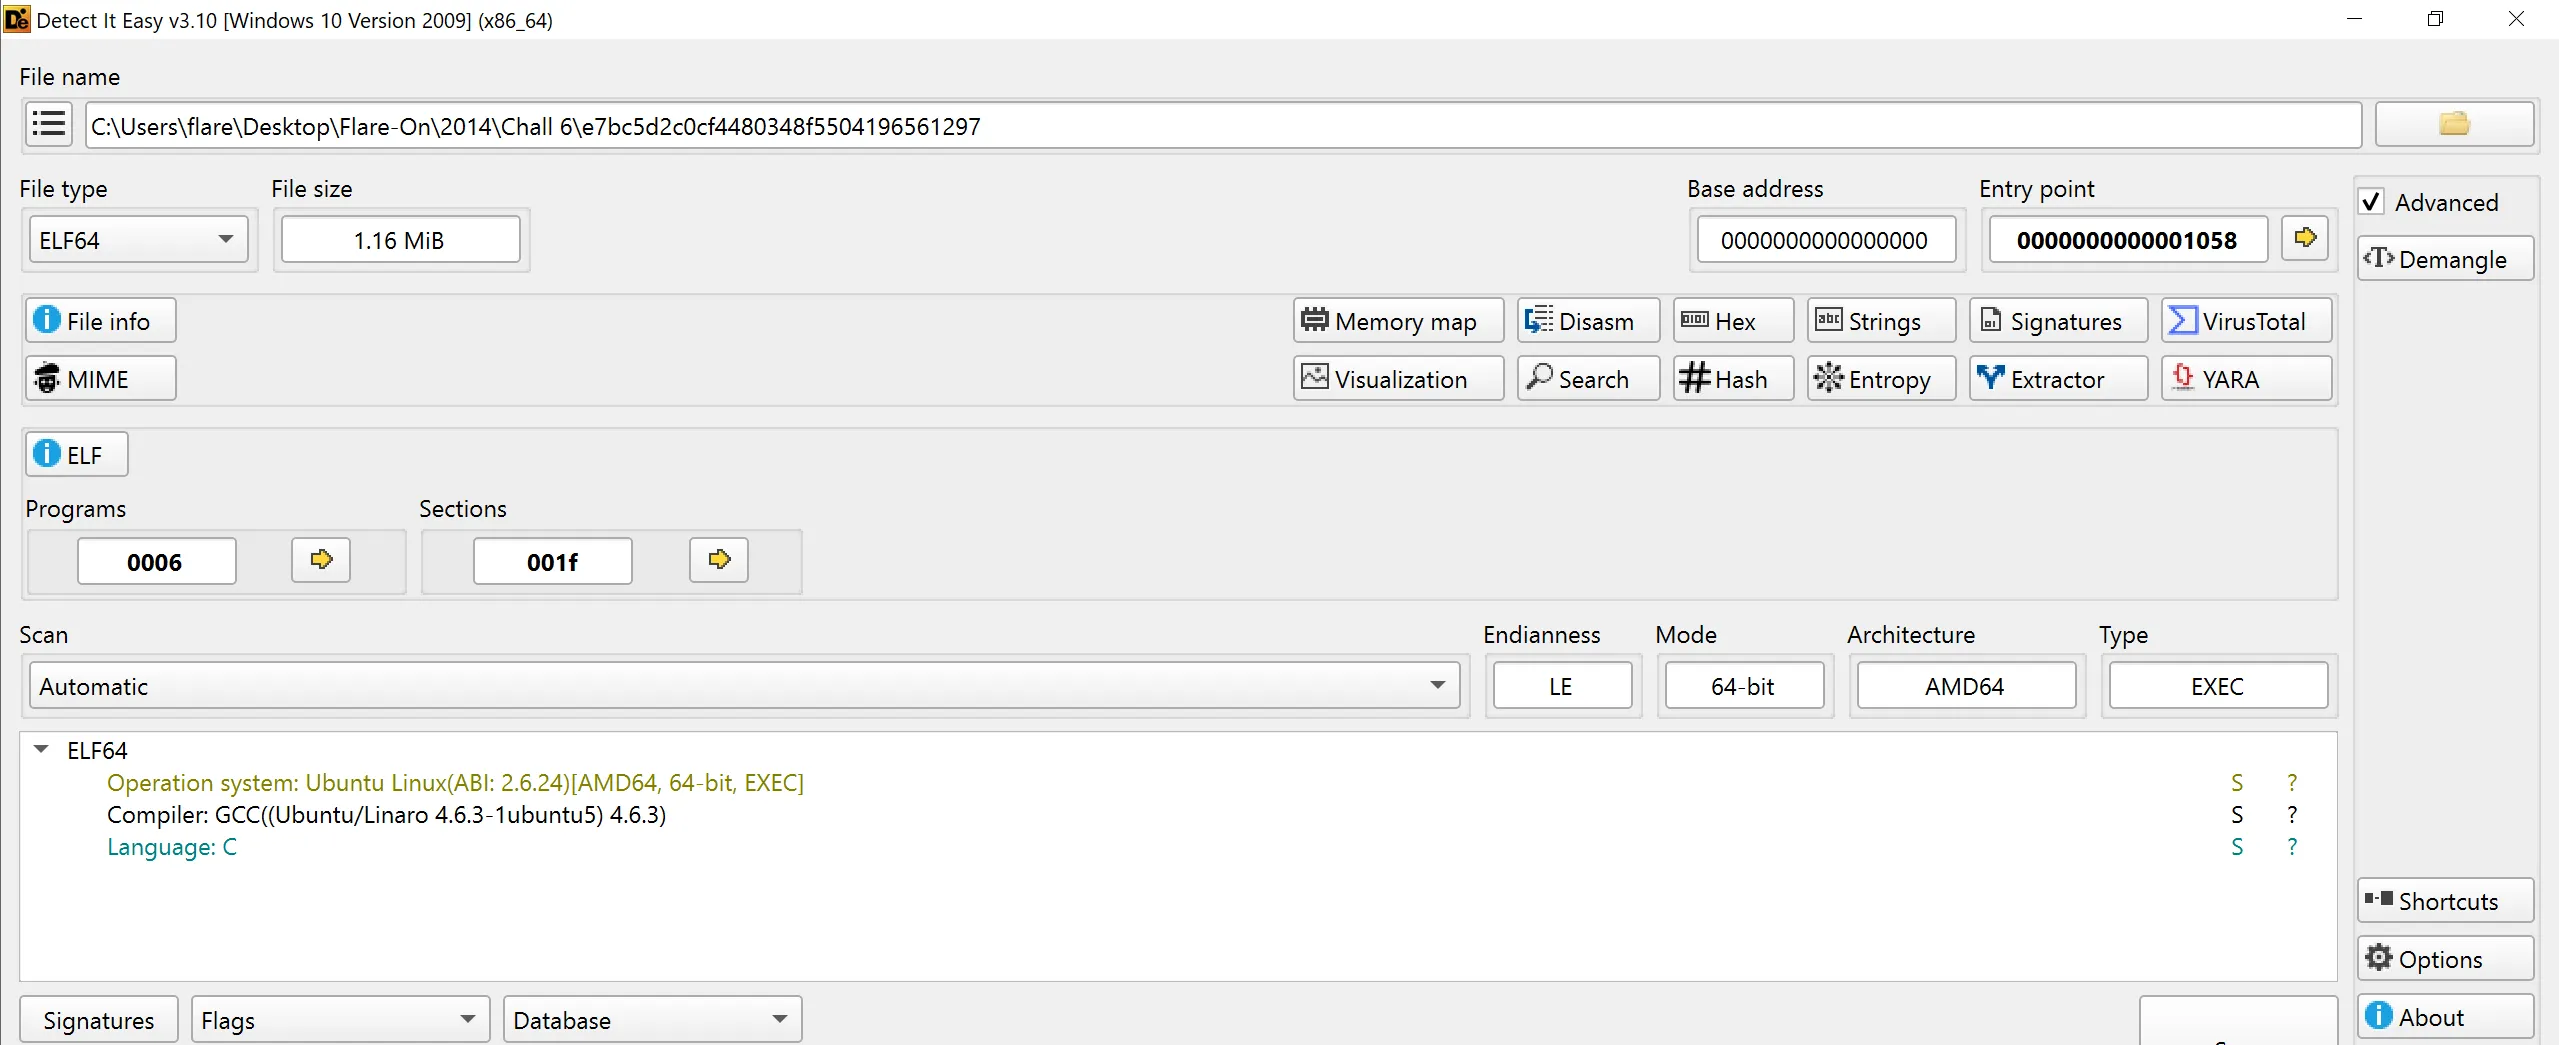Click the file name path field
This screenshot has width=2559, height=1045.
(1222, 126)
